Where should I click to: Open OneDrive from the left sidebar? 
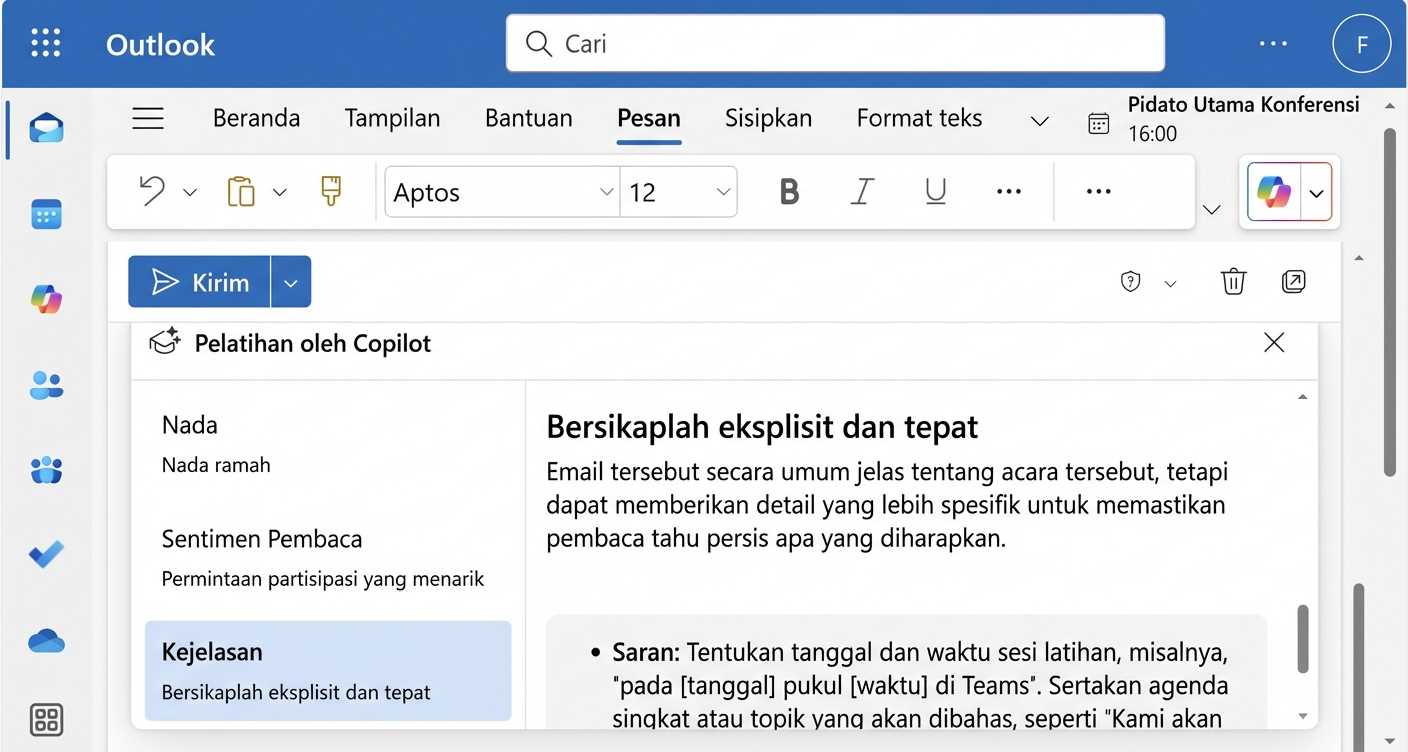(46, 640)
